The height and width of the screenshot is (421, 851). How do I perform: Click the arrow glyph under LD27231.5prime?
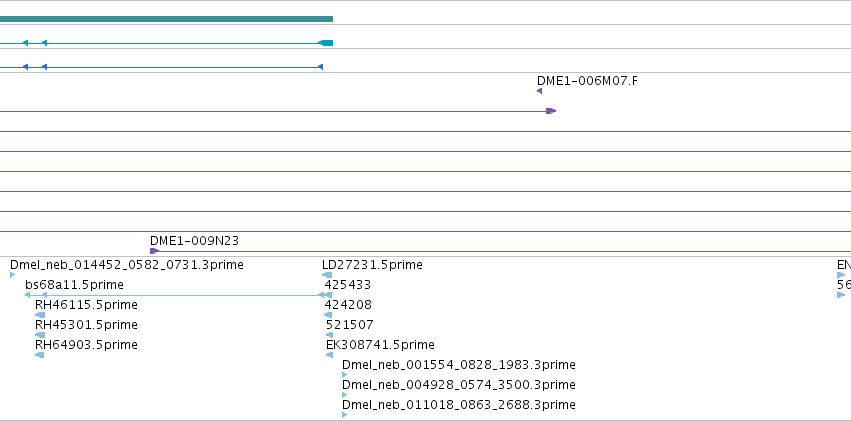click(x=327, y=275)
